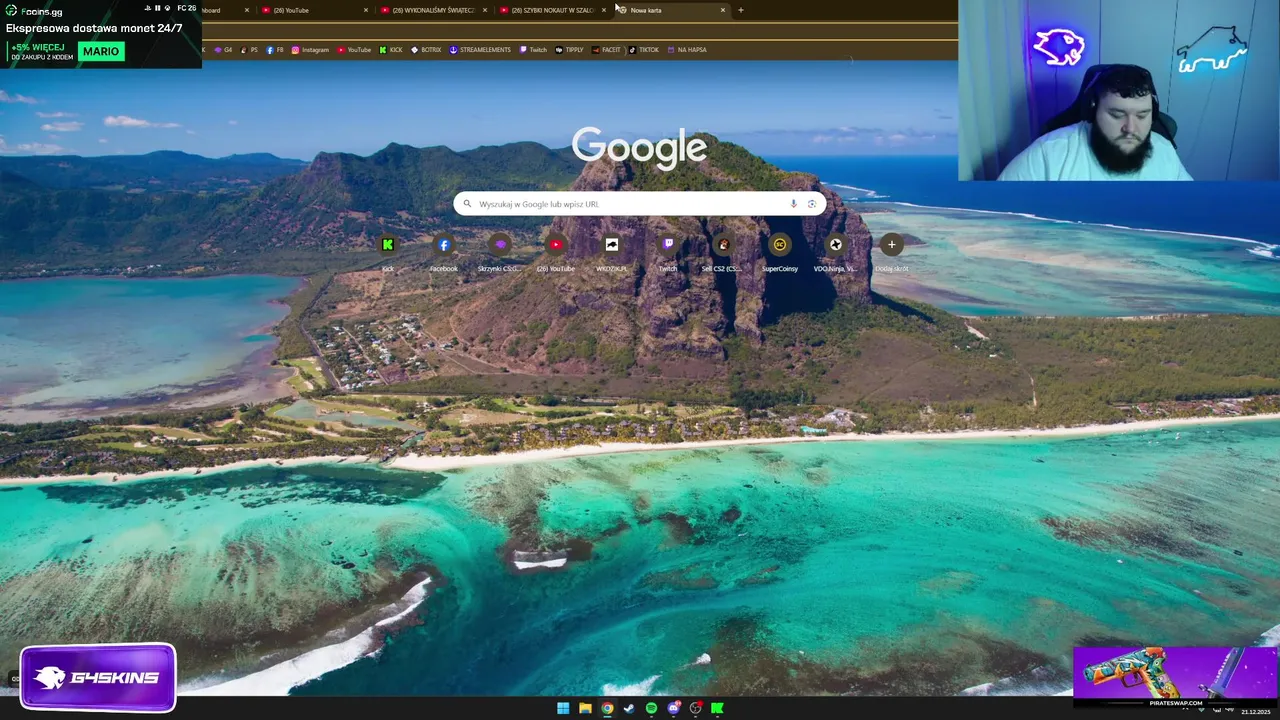This screenshot has width=1280, height=720.
Task: Open the STREAMELEMENTS bookmark
Action: click(480, 50)
